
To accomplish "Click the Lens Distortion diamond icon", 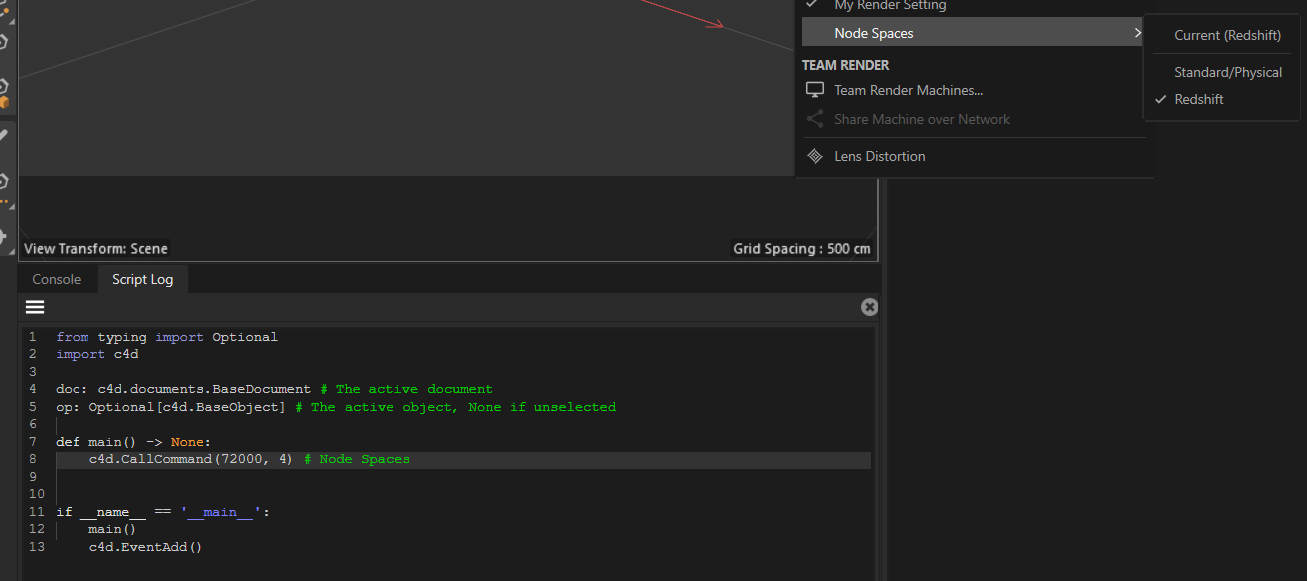I will (815, 156).
